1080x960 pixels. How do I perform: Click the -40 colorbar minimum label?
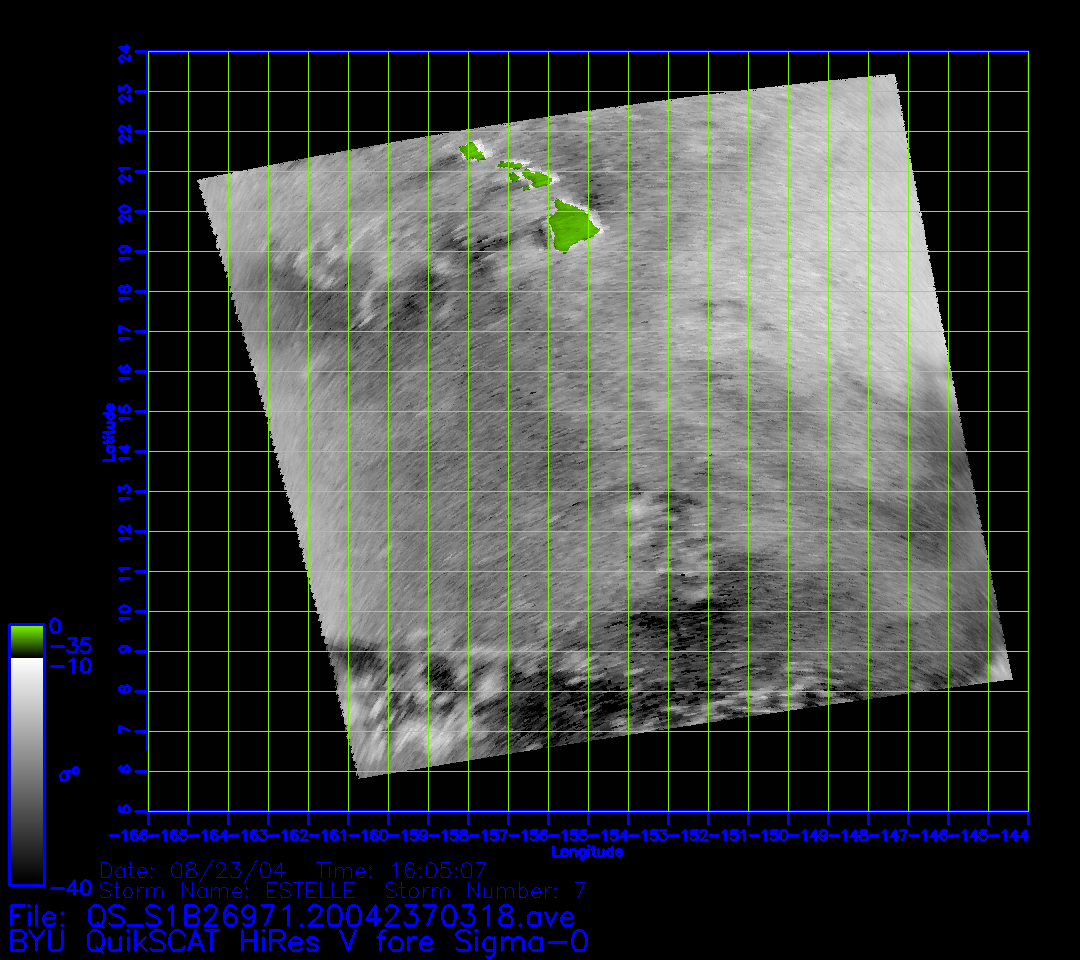[71, 887]
